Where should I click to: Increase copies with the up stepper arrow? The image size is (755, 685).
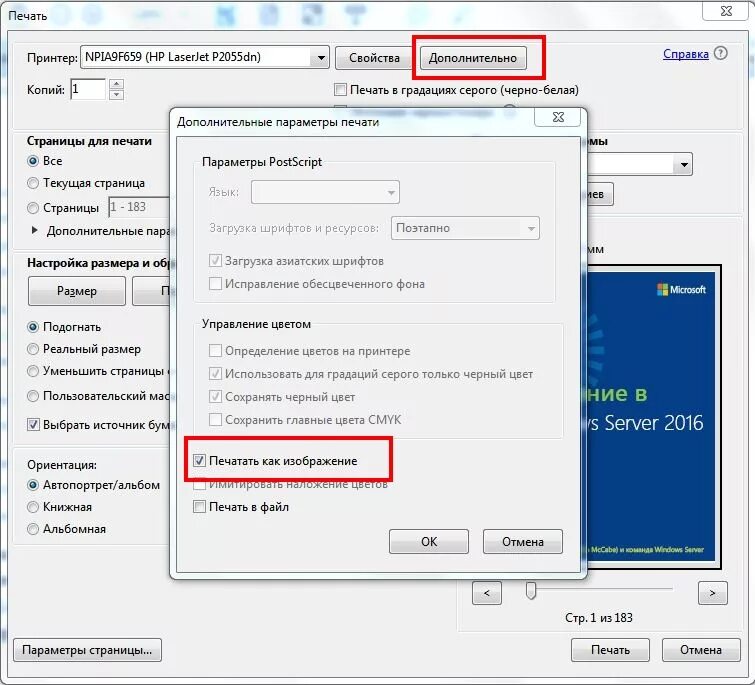click(x=117, y=84)
